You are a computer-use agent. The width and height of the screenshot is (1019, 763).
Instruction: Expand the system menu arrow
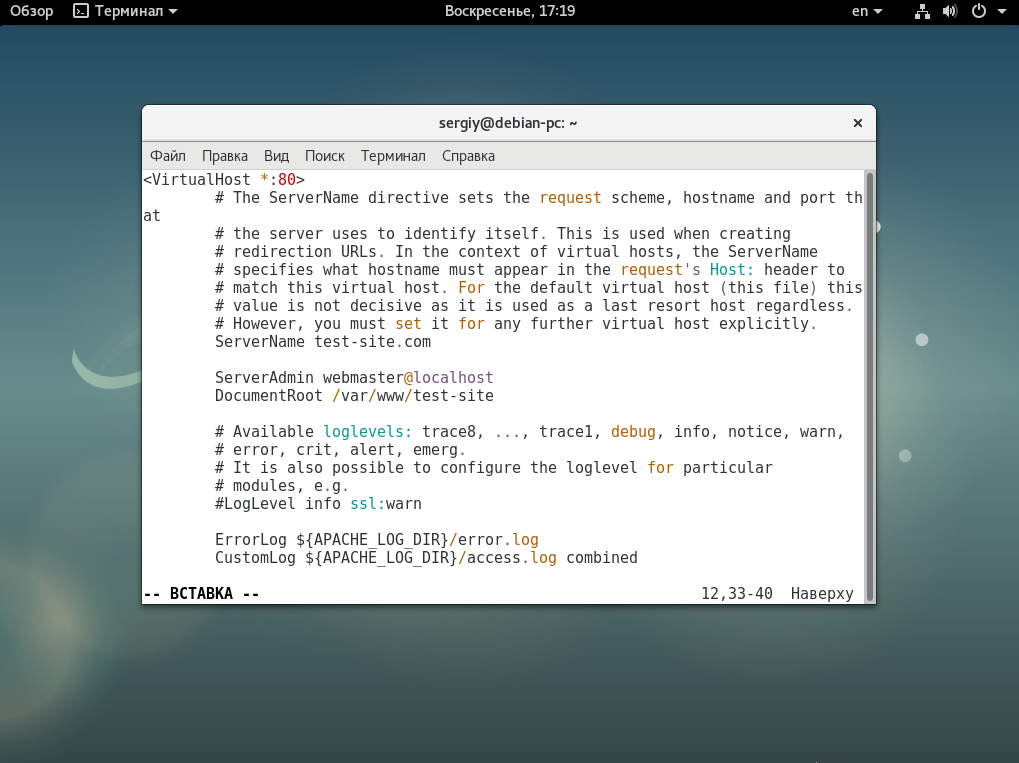1000,11
